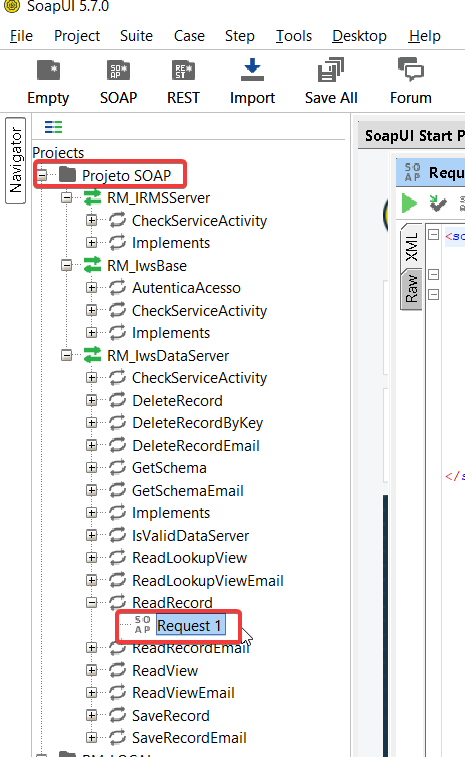The image size is (465, 757).
Task: Expand the DeleteRecordByKey operation
Action: pos(91,423)
